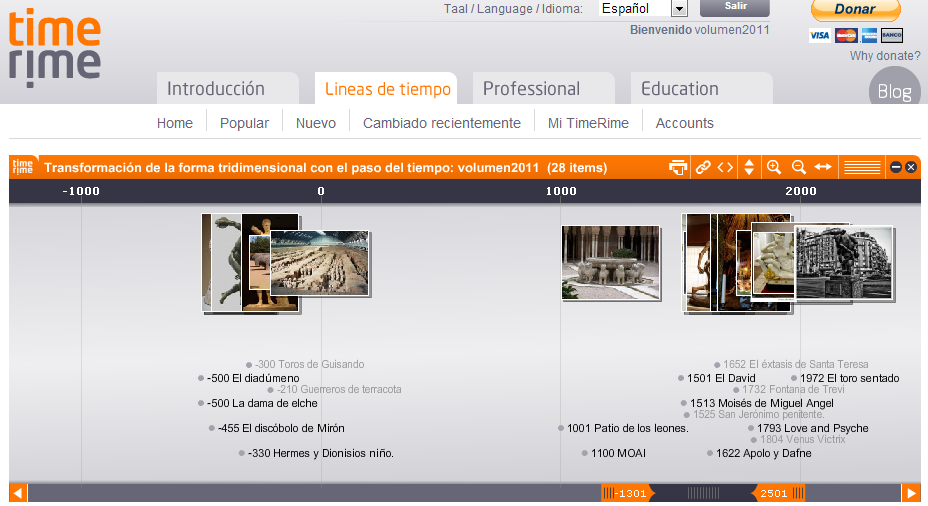Open the Lineas de tiempo tab
This screenshot has width=928, height=506.
(386, 89)
